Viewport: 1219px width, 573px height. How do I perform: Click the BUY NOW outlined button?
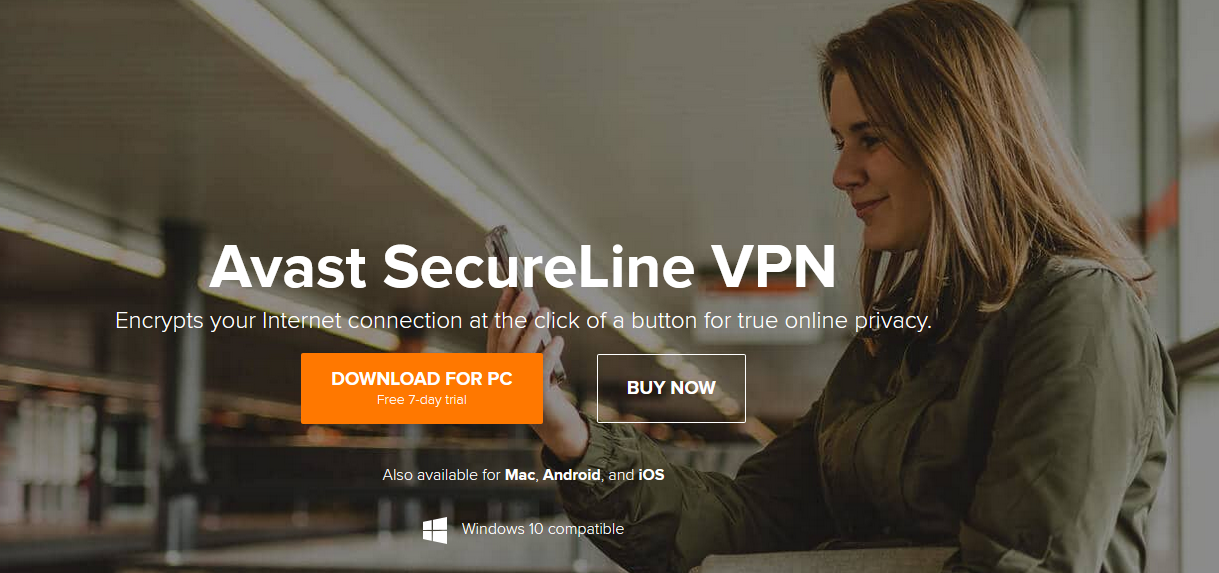[x=671, y=388]
